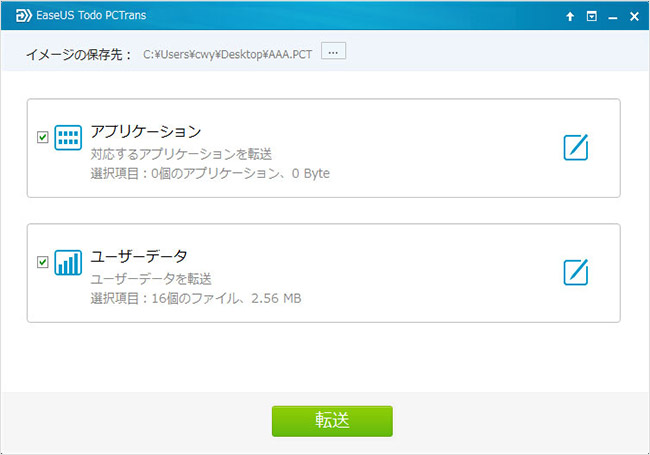
Task: Click the ユーザーデータ heading text
Action: pos(139,257)
